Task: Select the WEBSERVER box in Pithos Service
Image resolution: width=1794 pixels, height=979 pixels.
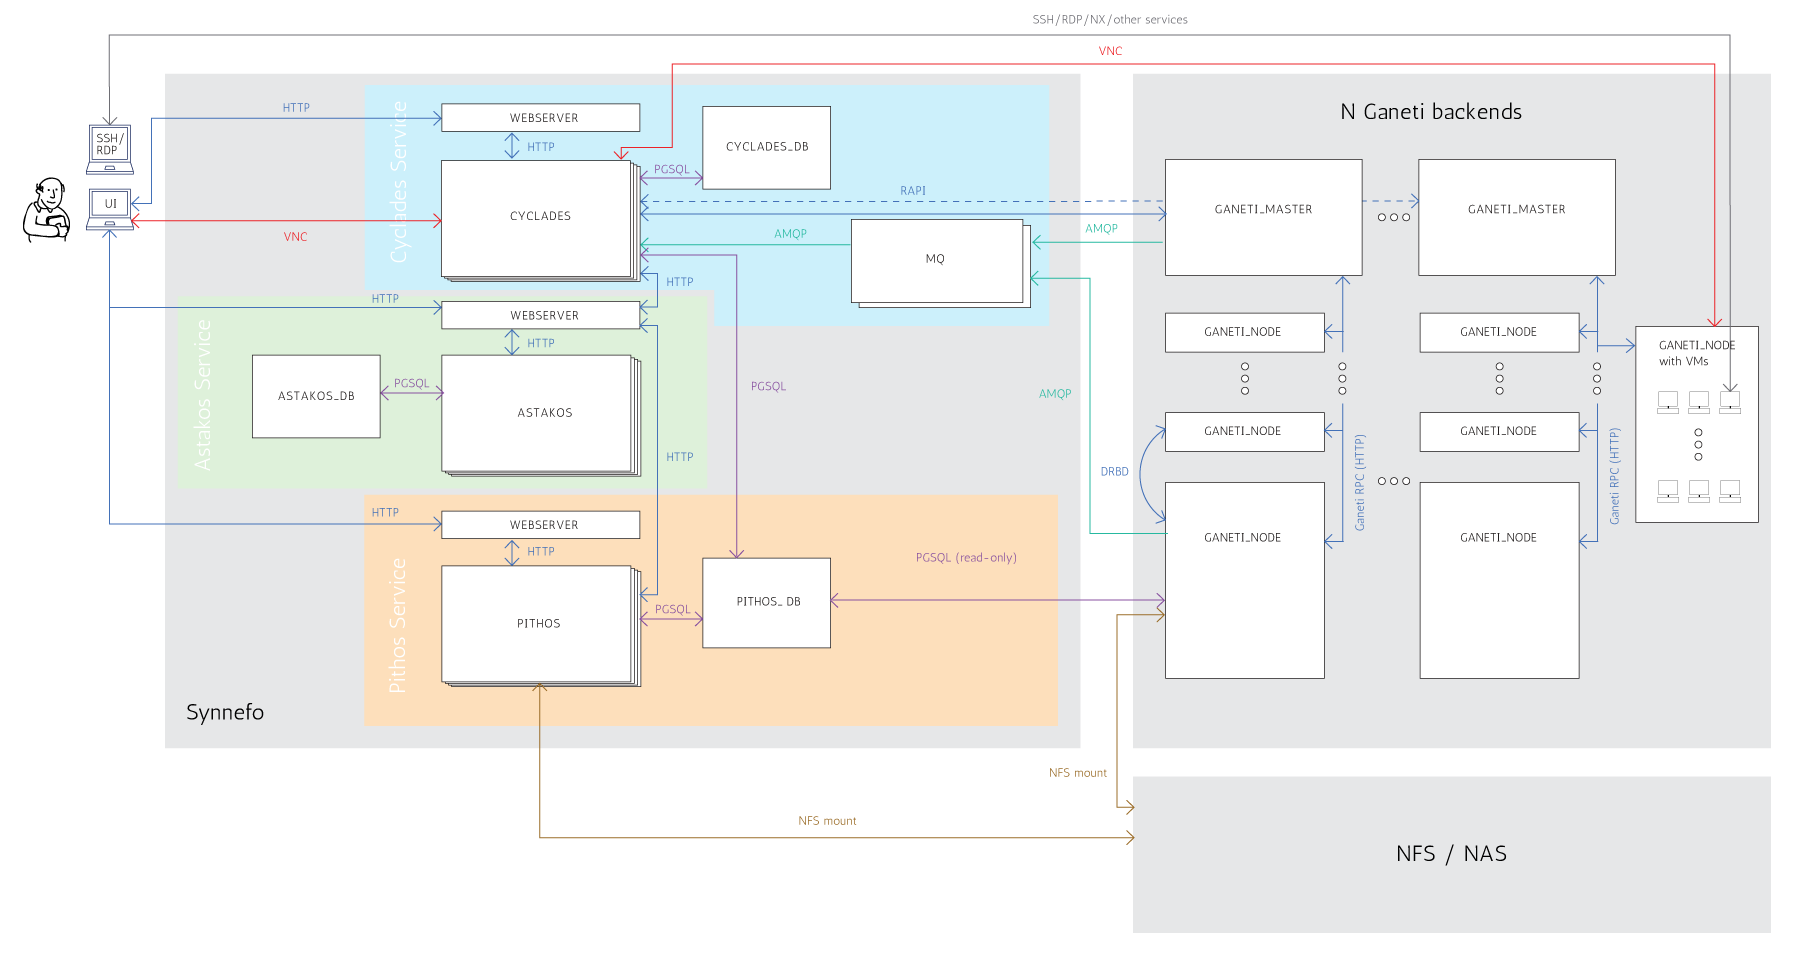Action: tap(540, 525)
